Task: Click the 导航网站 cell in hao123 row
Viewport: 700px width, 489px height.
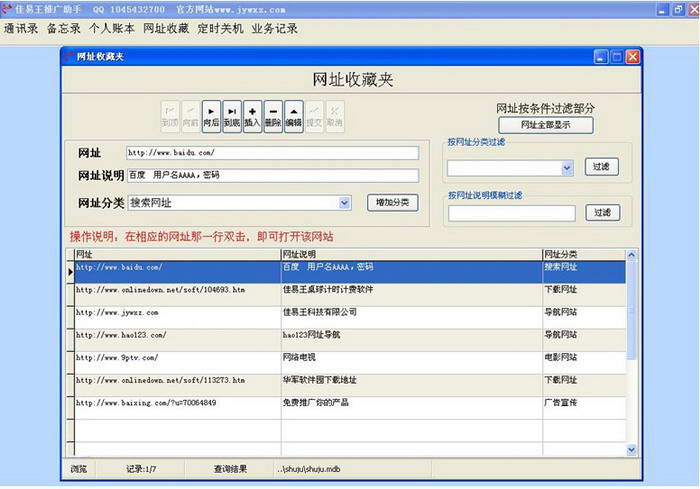Action: (x=584, y=340)
